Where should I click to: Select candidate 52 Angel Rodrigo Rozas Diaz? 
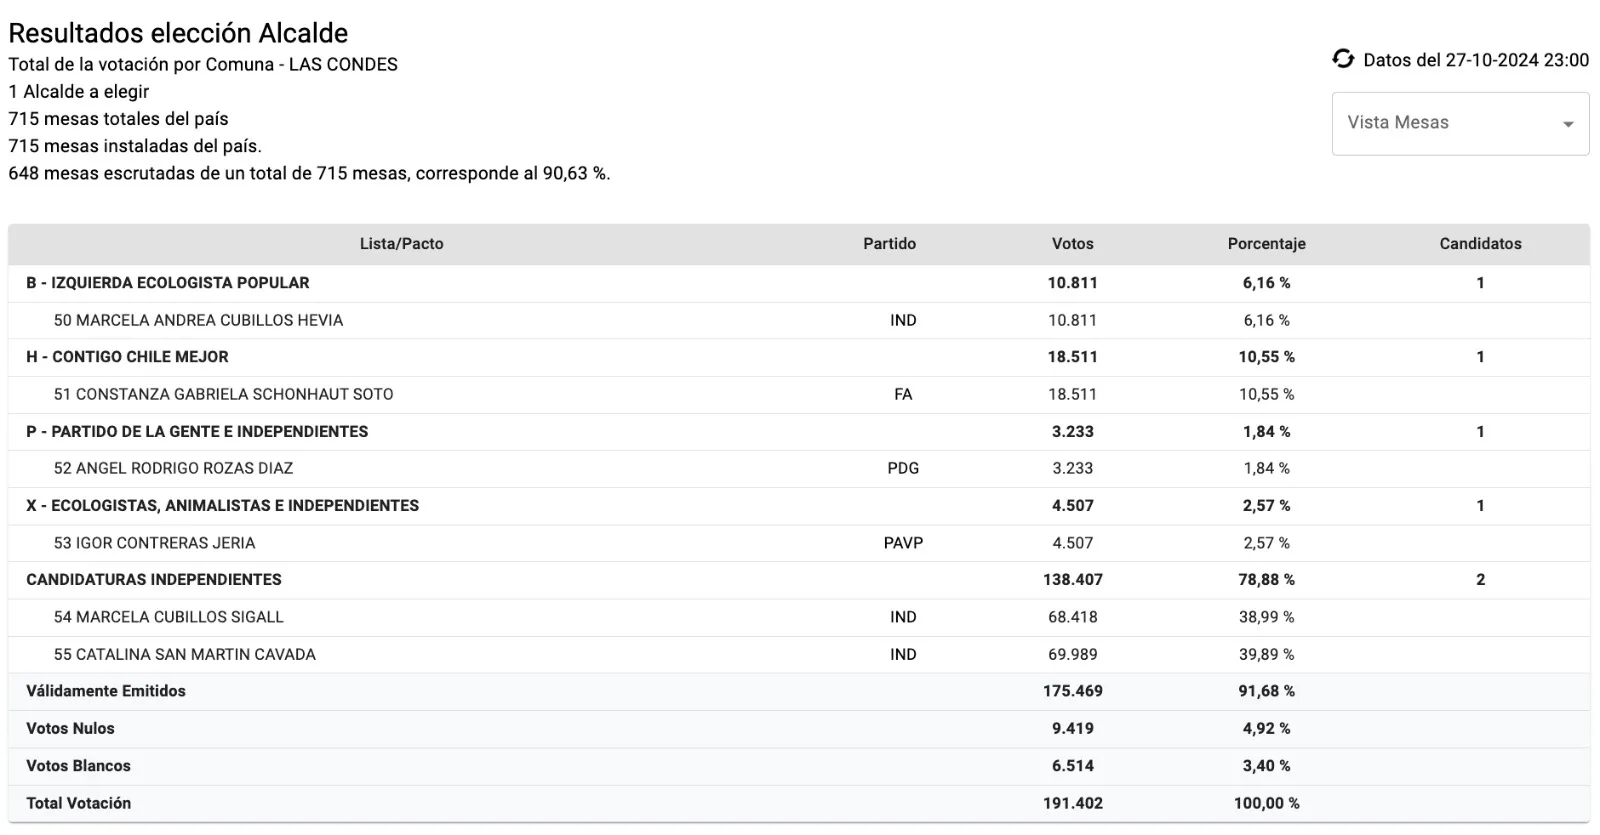point(799,468)
